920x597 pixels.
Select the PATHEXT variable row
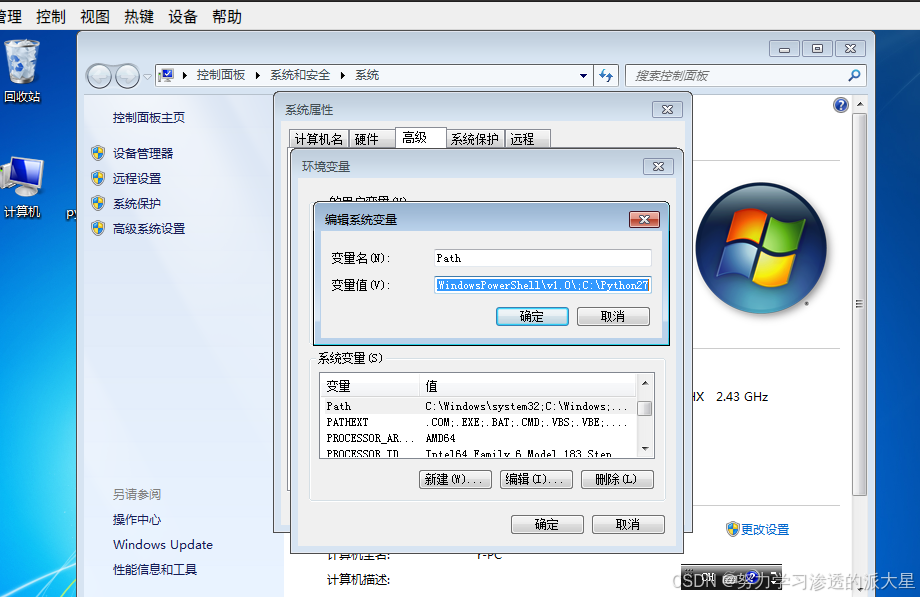pos(478,421)
